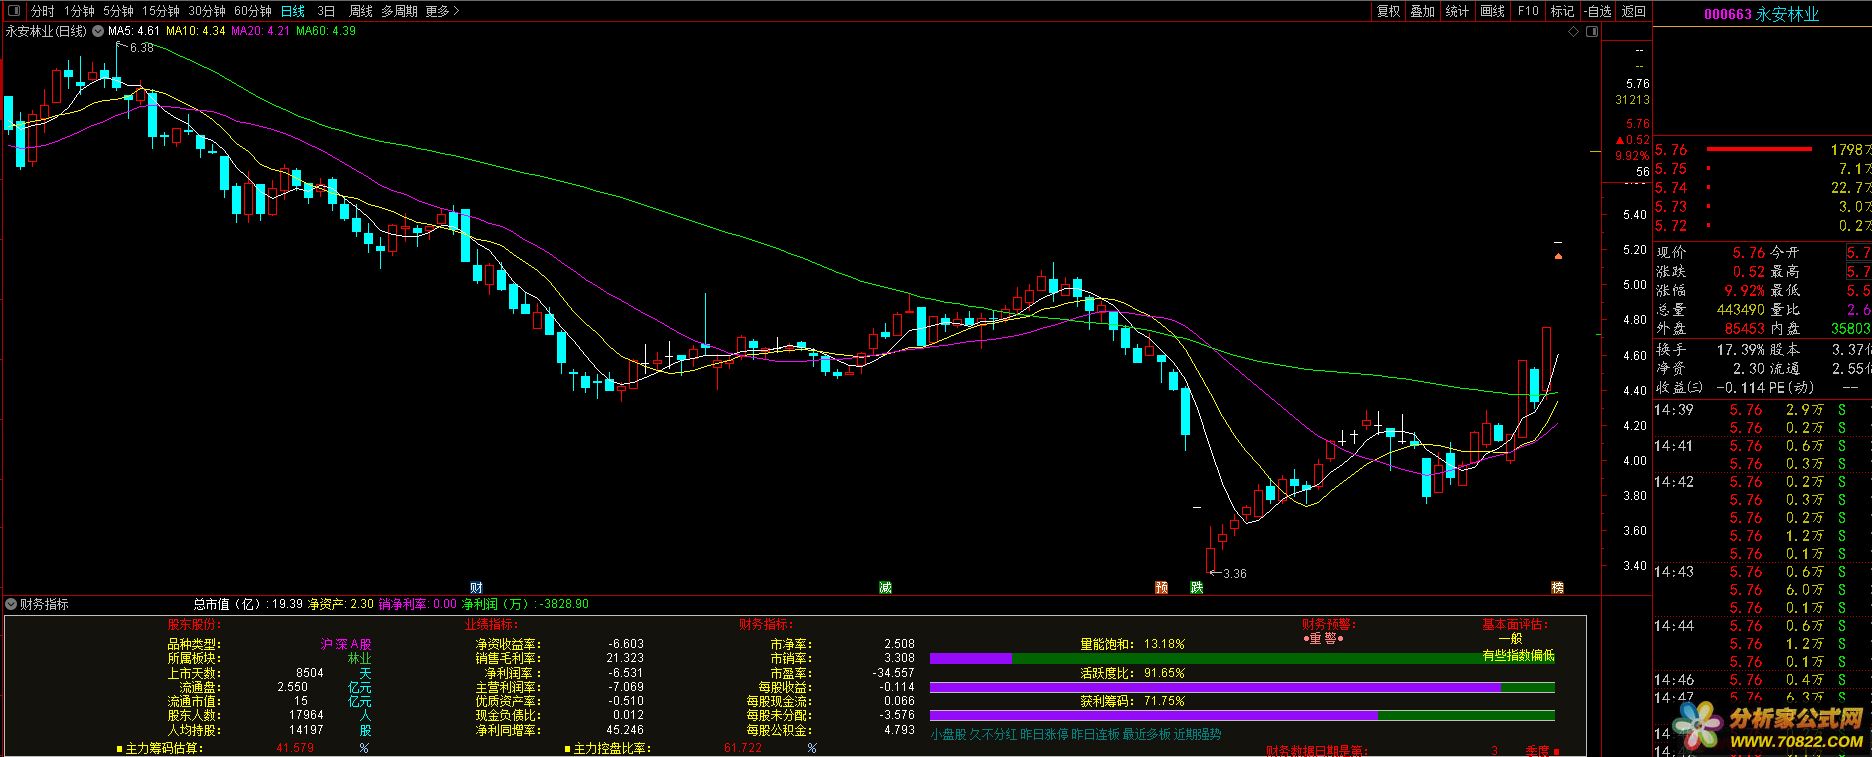The height and width of the screenshot is (757, 1872).
Task: Click the 现价 5.76 value
Action: pyautogui.click(x=1749, y=253)
